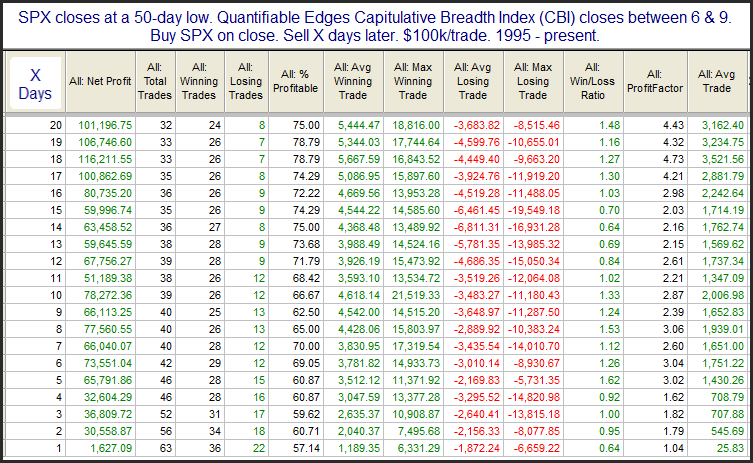This screenshot has height=463, width=753.
Task: Select percent profitable value 62.50
Action: pos(306,312)
